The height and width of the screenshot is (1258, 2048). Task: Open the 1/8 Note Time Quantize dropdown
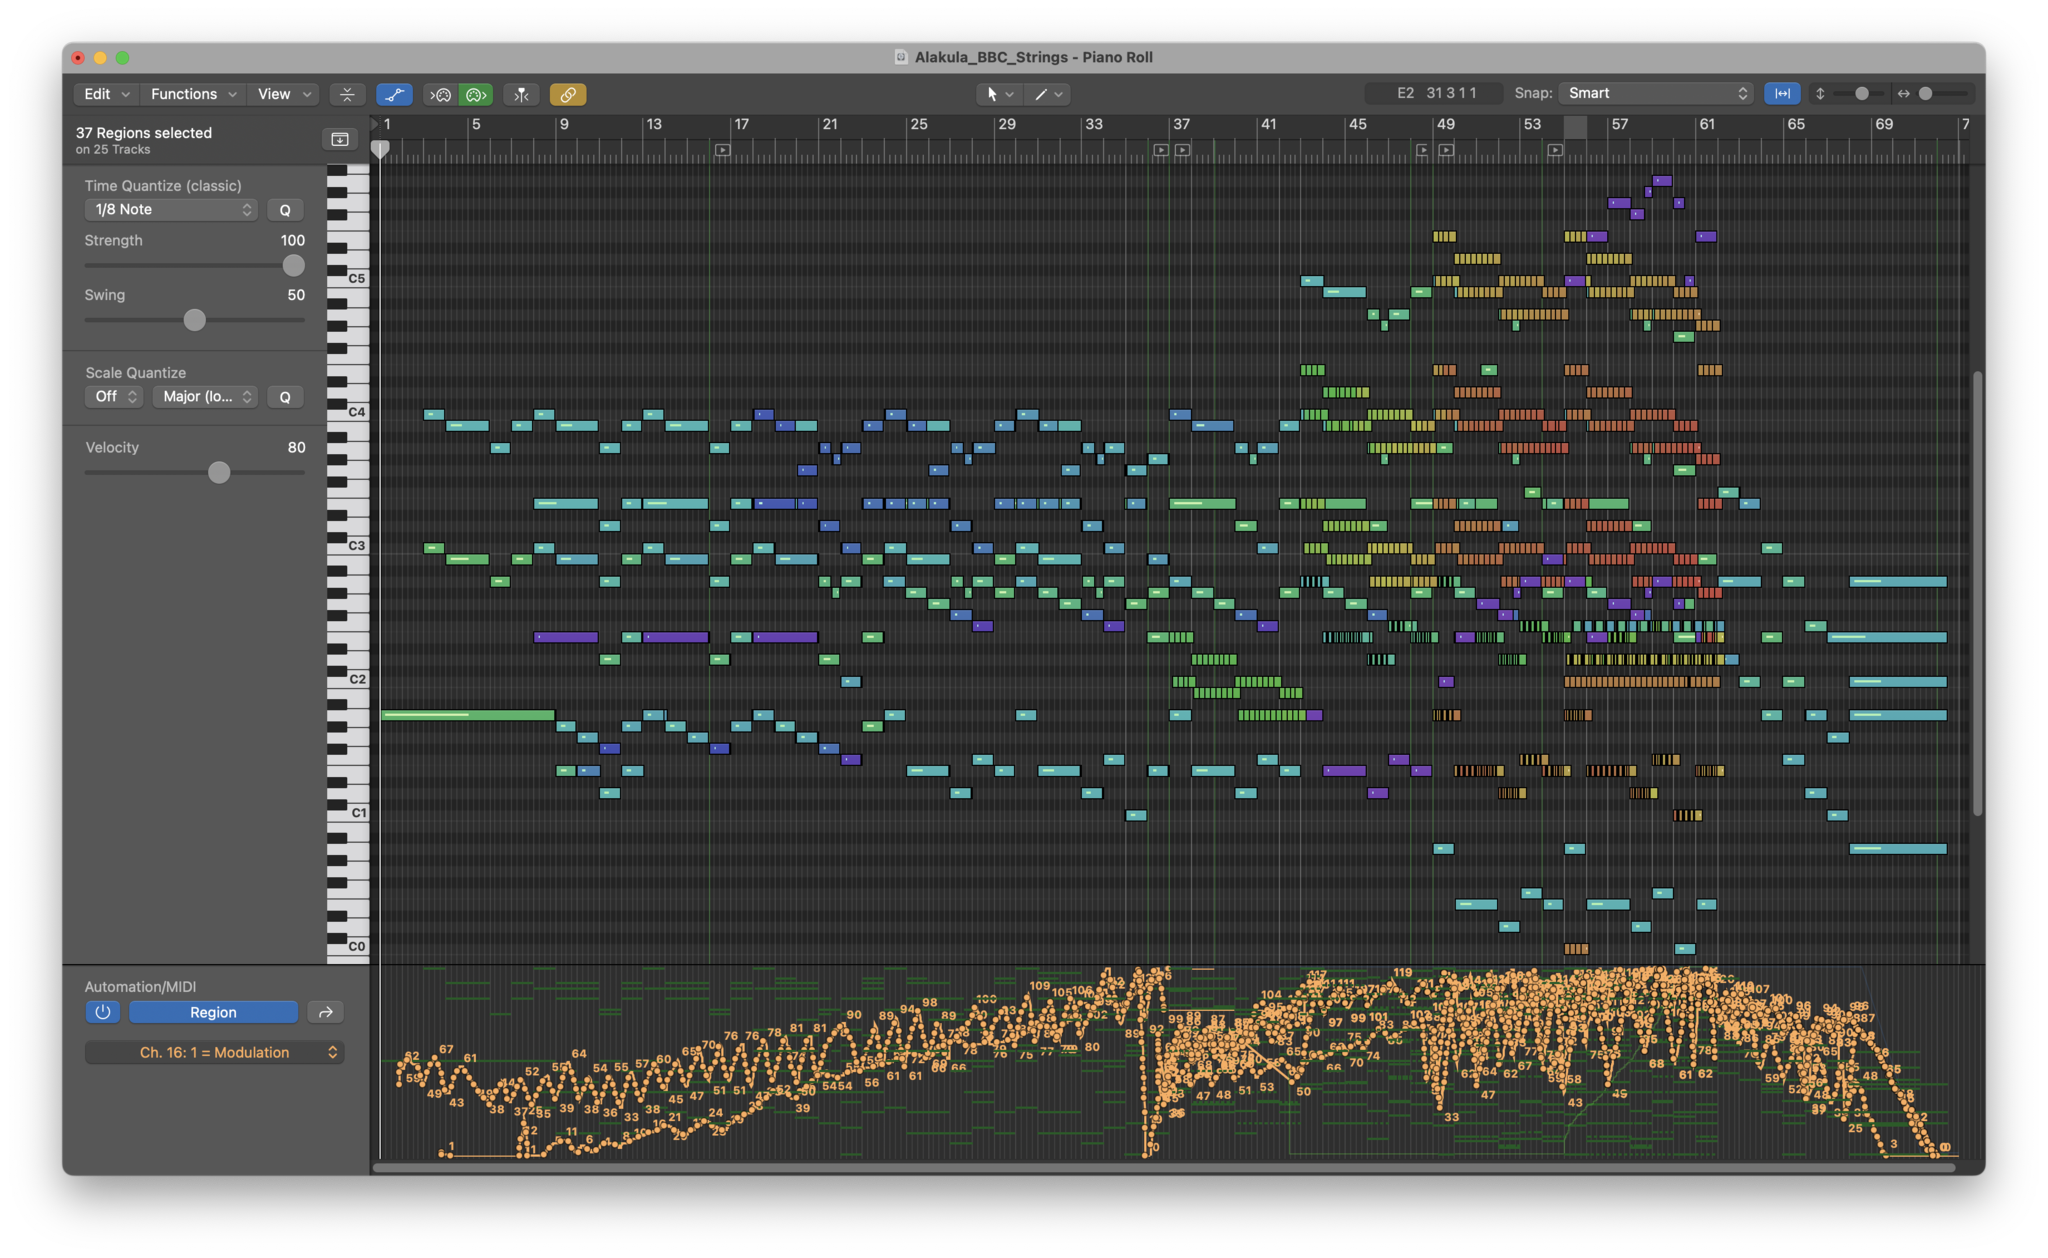point(171,209)
